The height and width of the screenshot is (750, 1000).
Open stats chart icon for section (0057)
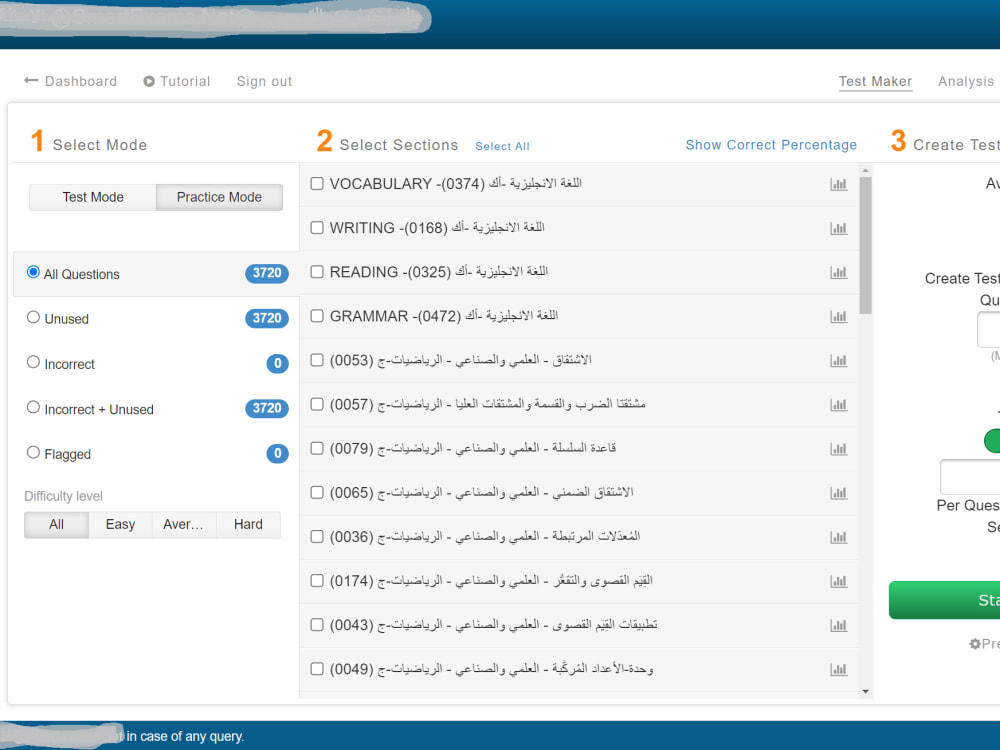click(839, 404)
